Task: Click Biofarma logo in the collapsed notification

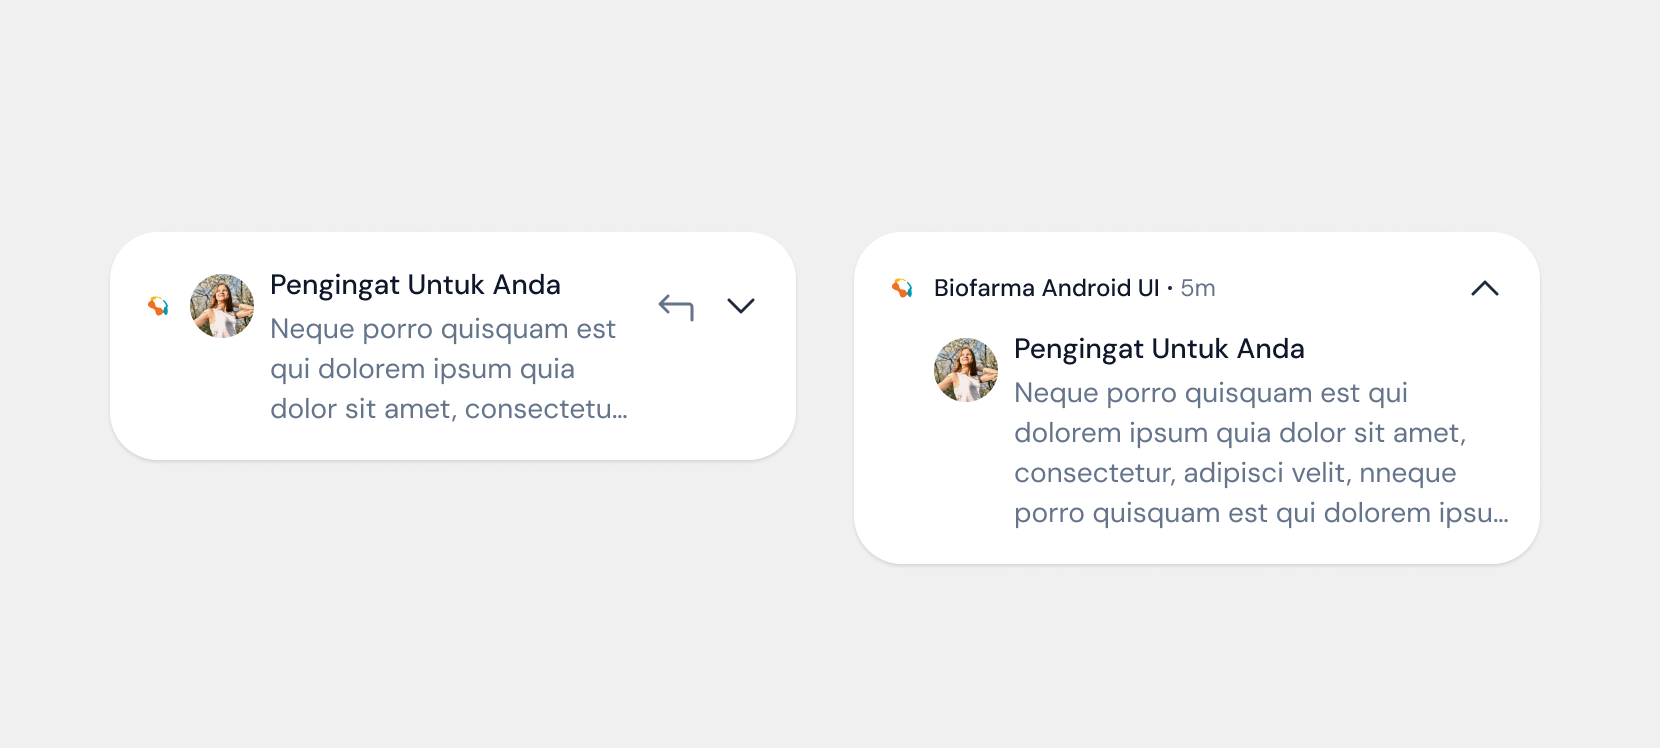Action: pos(158,306)
